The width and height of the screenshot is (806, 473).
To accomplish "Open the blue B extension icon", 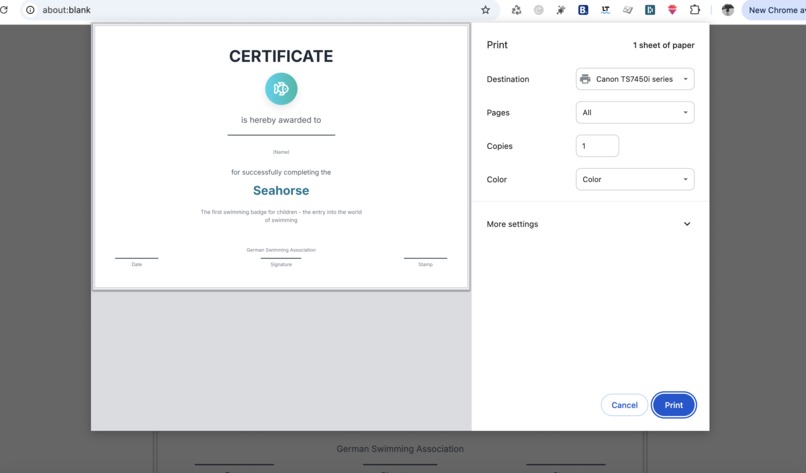I will coord(583,10).
